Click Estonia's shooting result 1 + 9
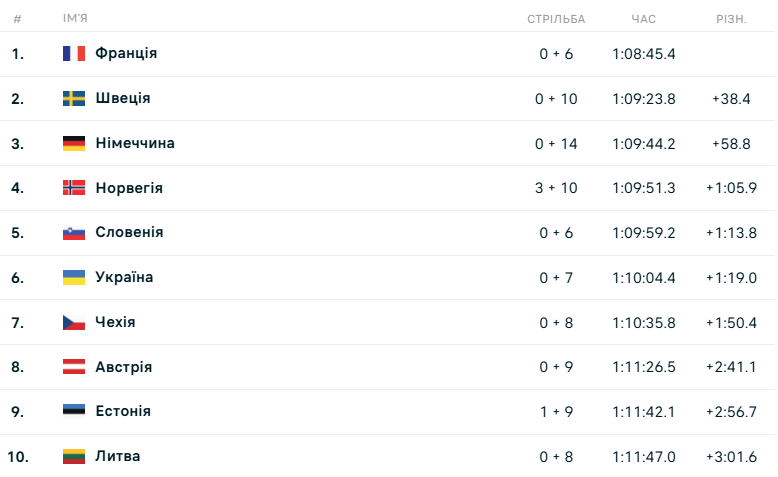 [x=556, y=411]
